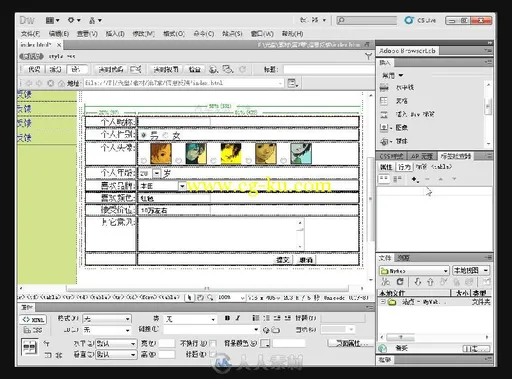The height and width of the screenshot is (379, 512).
Task: Toggle the Header cell checkbox
Action: pyautogui.click(x=213, y=354)
